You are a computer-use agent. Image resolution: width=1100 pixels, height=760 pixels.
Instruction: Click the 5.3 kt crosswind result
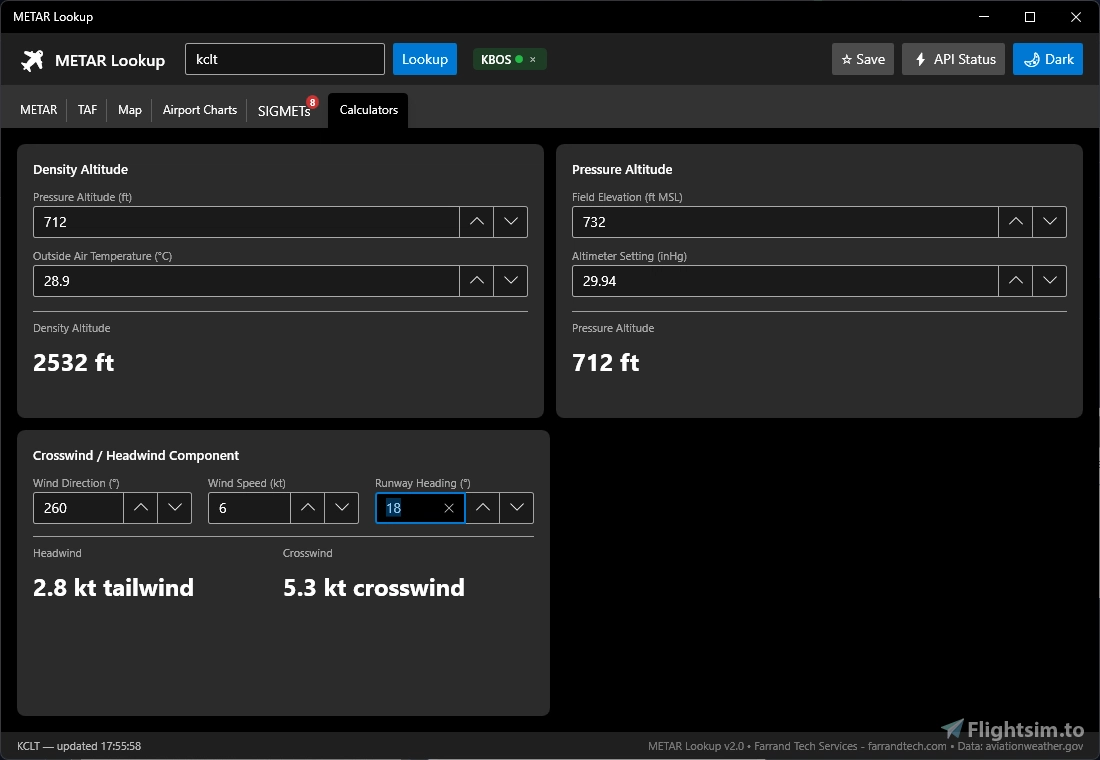pos(374,588)
